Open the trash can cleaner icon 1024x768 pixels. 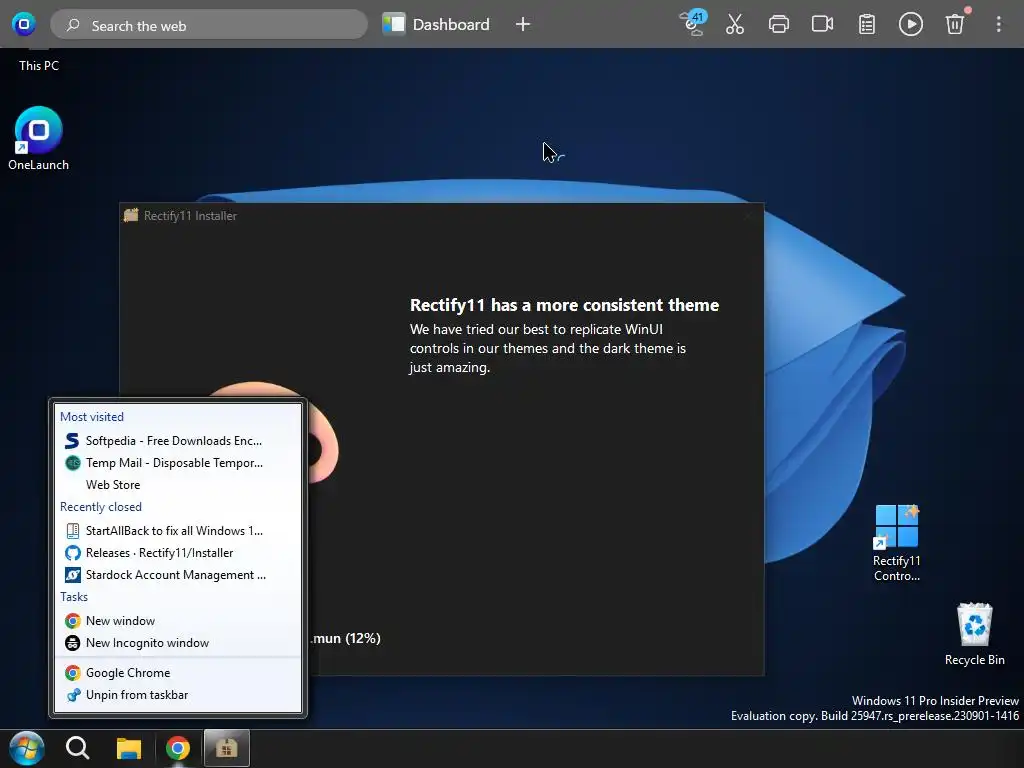point(955,24)
